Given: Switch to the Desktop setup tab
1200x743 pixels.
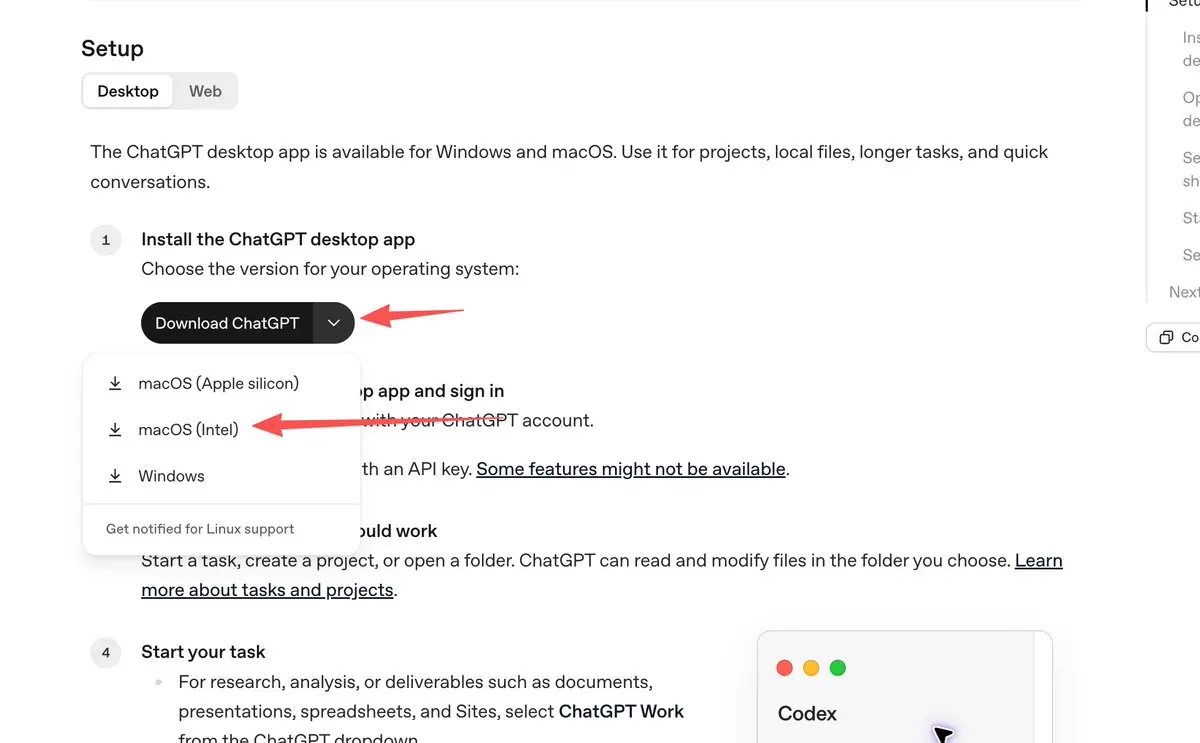Looking at the screenshot, I should (x=128, y=91).
